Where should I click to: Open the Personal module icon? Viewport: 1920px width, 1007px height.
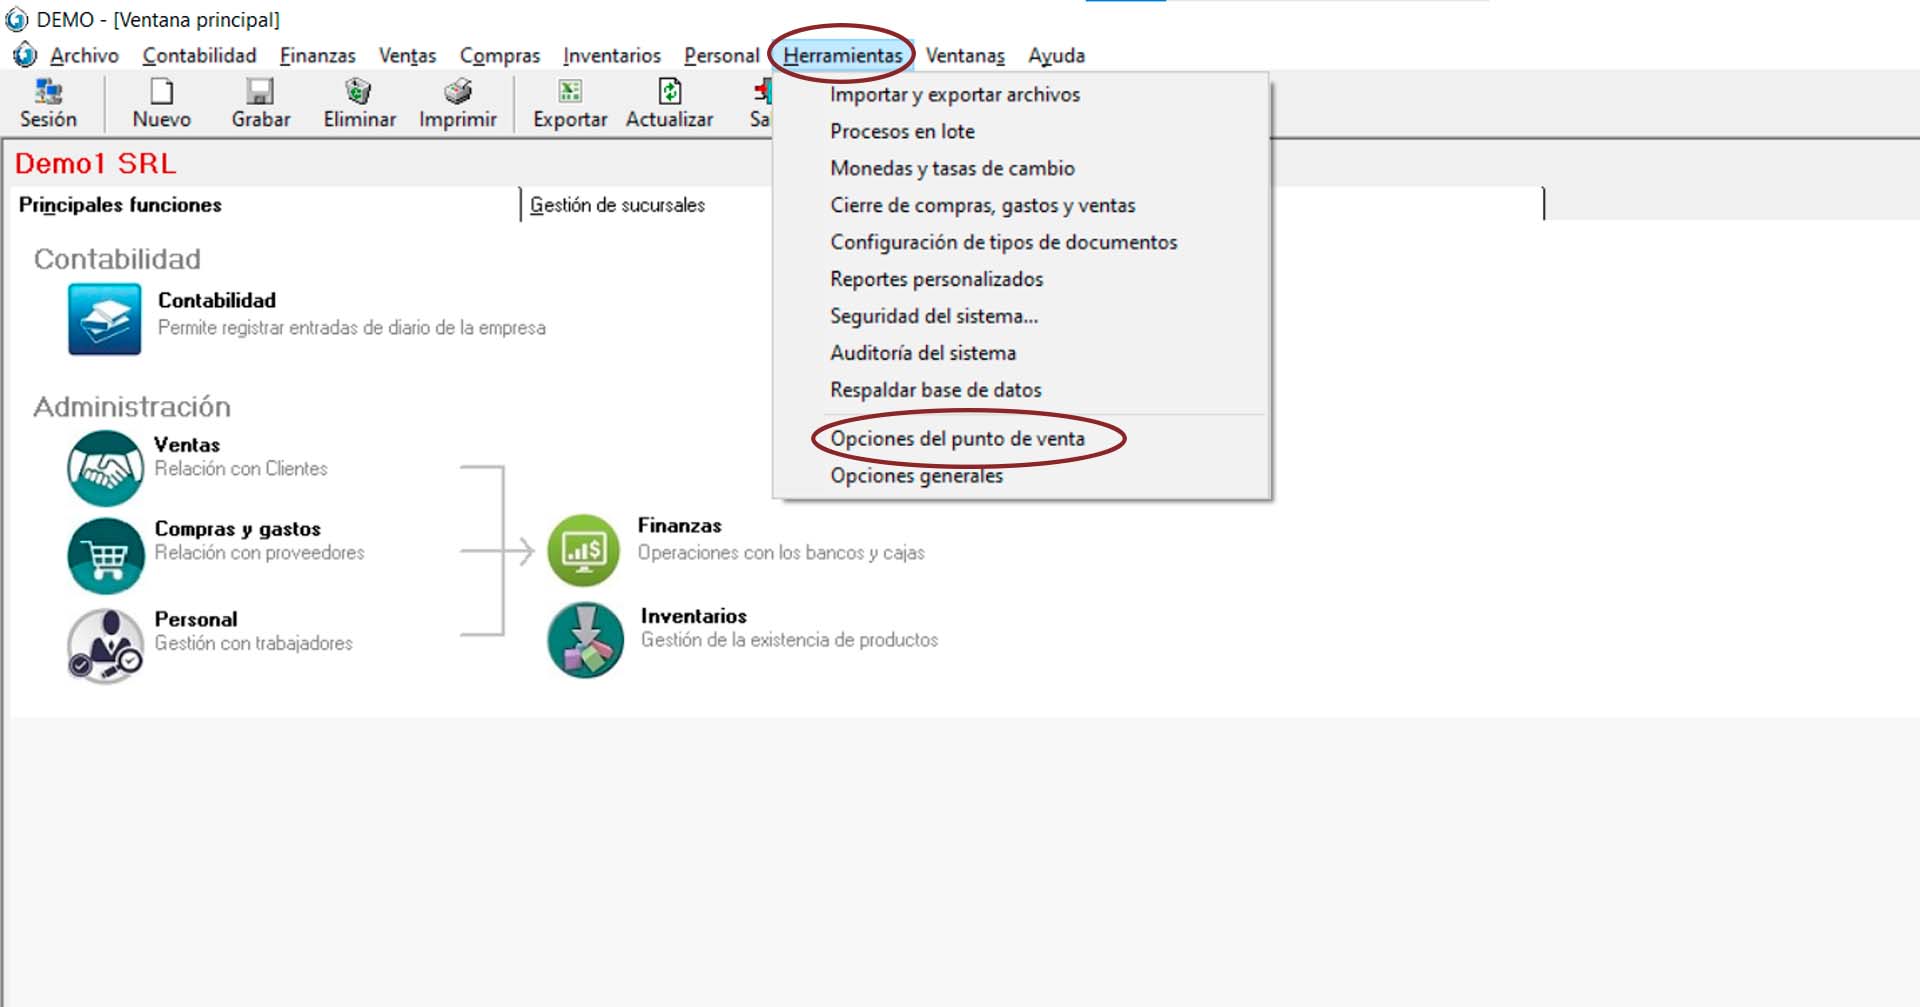[x=105, y=645]
